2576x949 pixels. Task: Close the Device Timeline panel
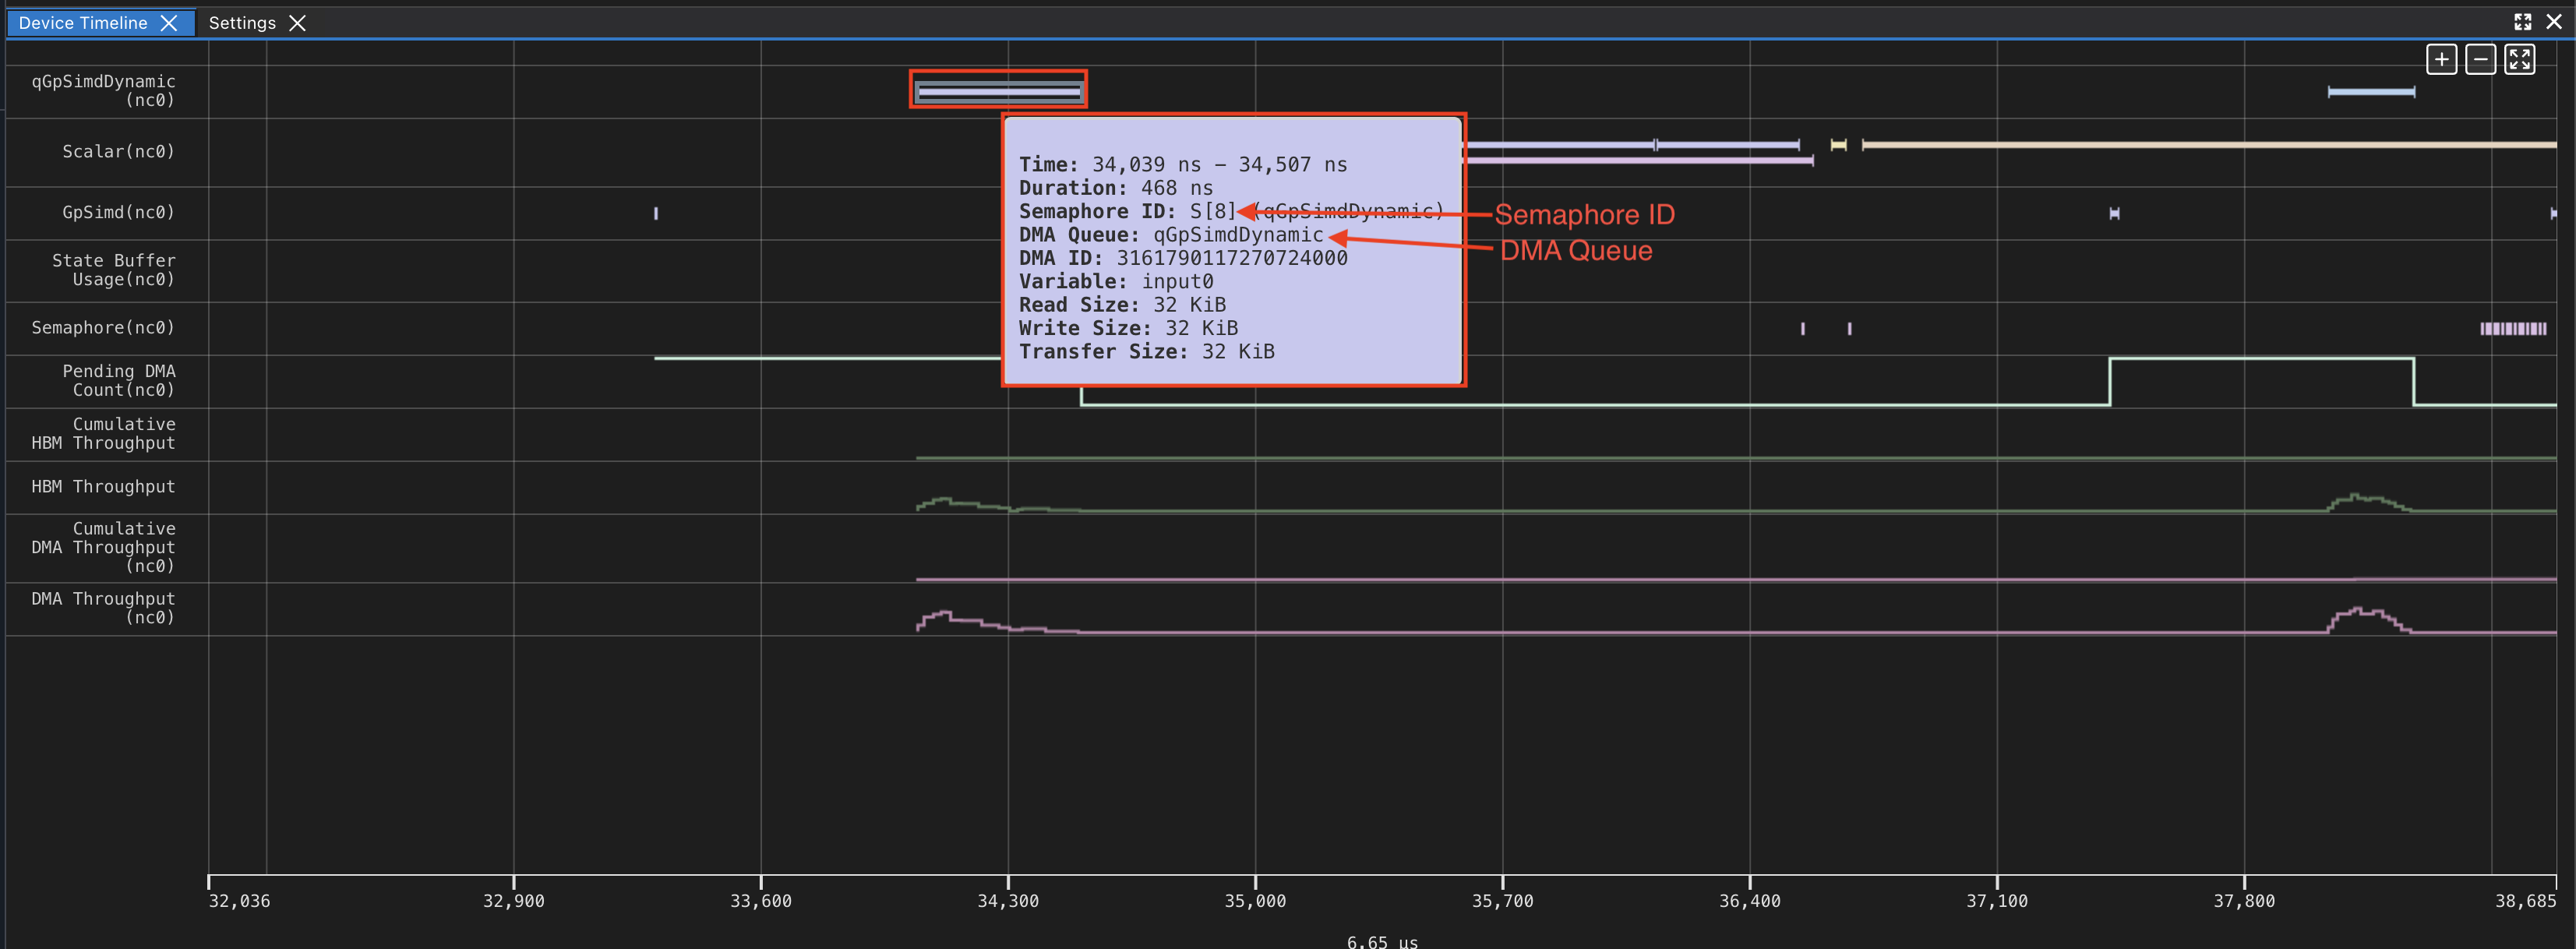point(2556,21)
